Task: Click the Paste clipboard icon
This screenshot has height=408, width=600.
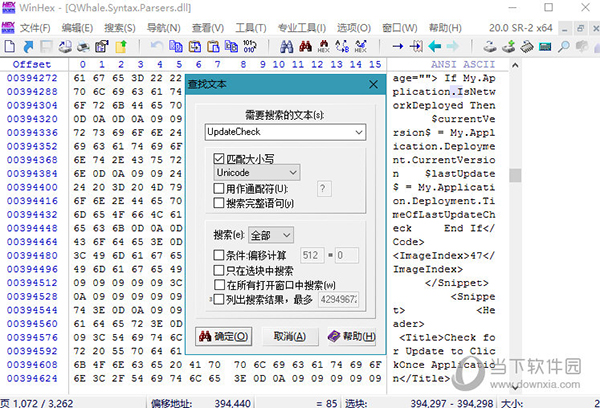Action: [x=213, y=47]
